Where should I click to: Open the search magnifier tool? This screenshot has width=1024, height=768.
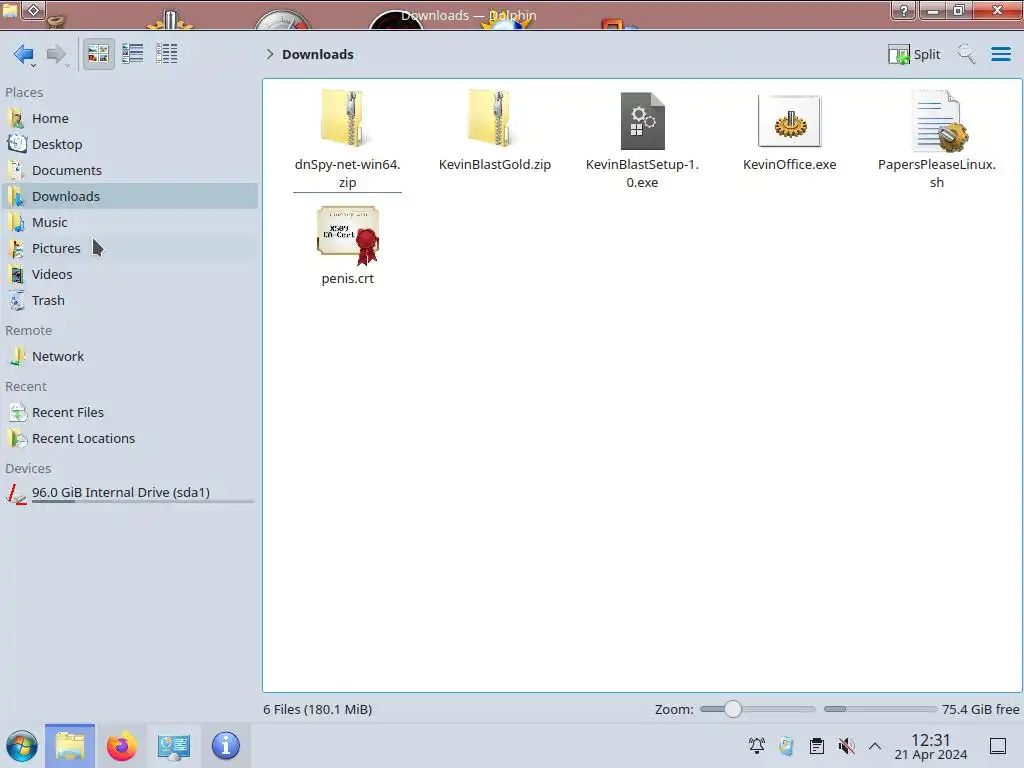(966, 54)
